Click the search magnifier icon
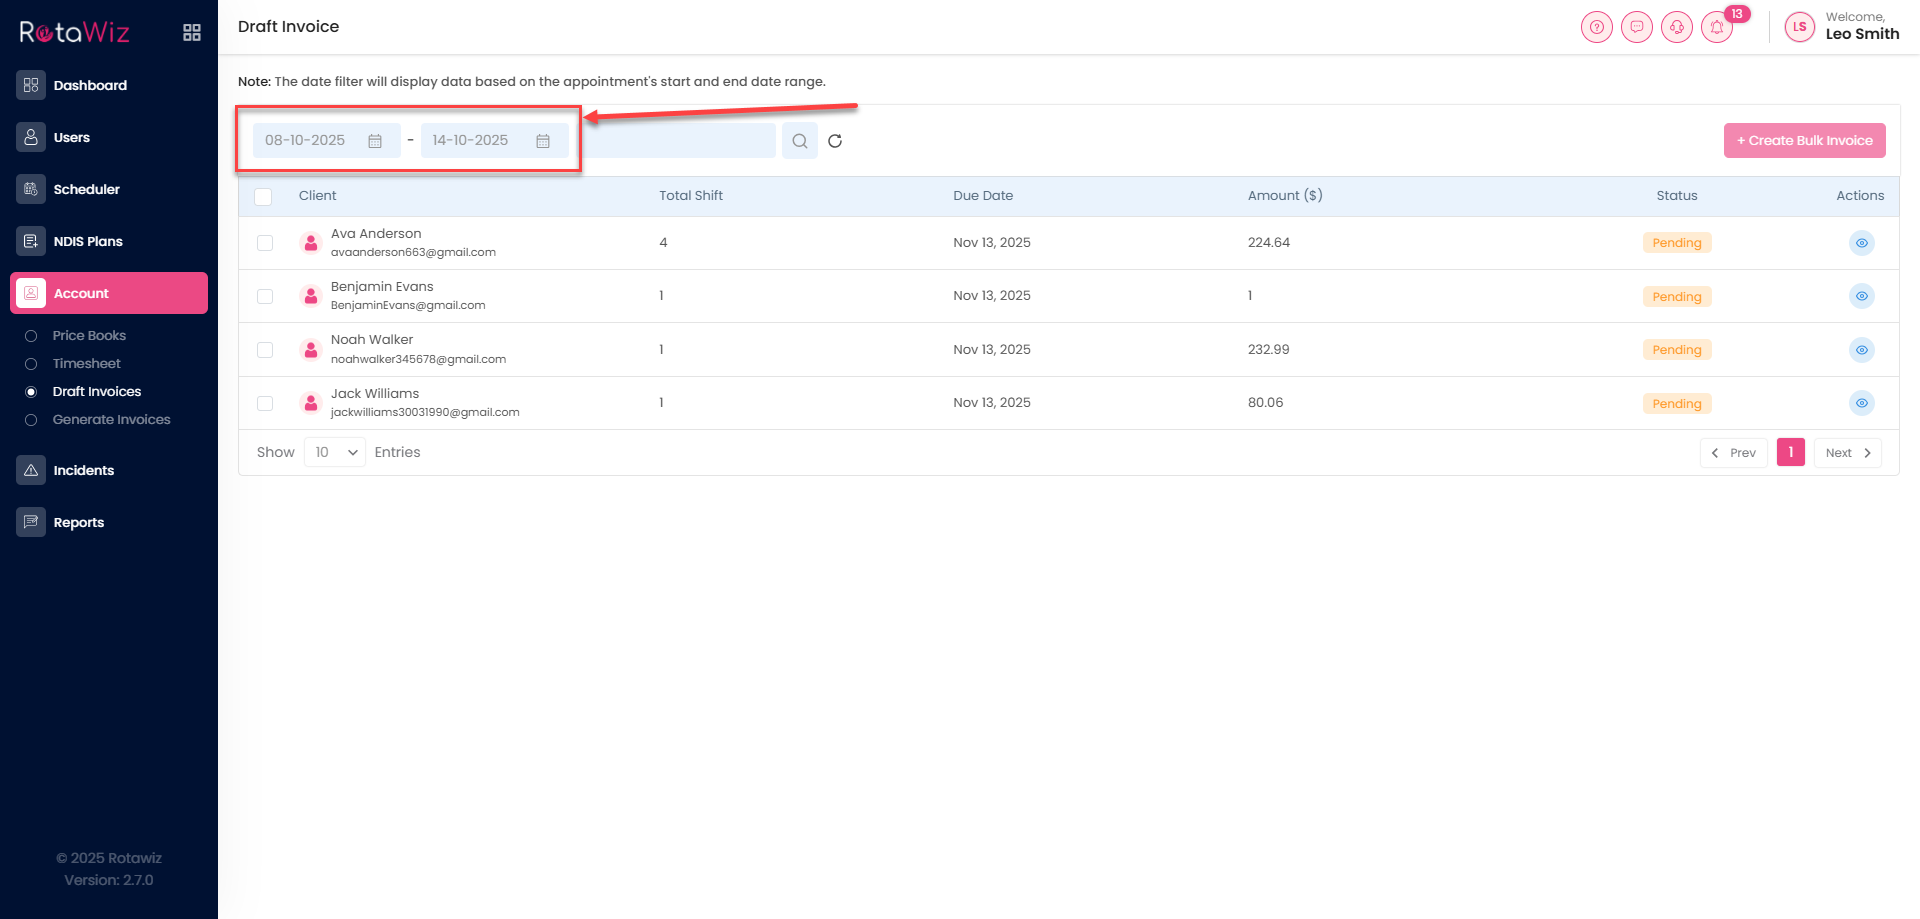This screenshot has width=1920, height=919. 799,141
